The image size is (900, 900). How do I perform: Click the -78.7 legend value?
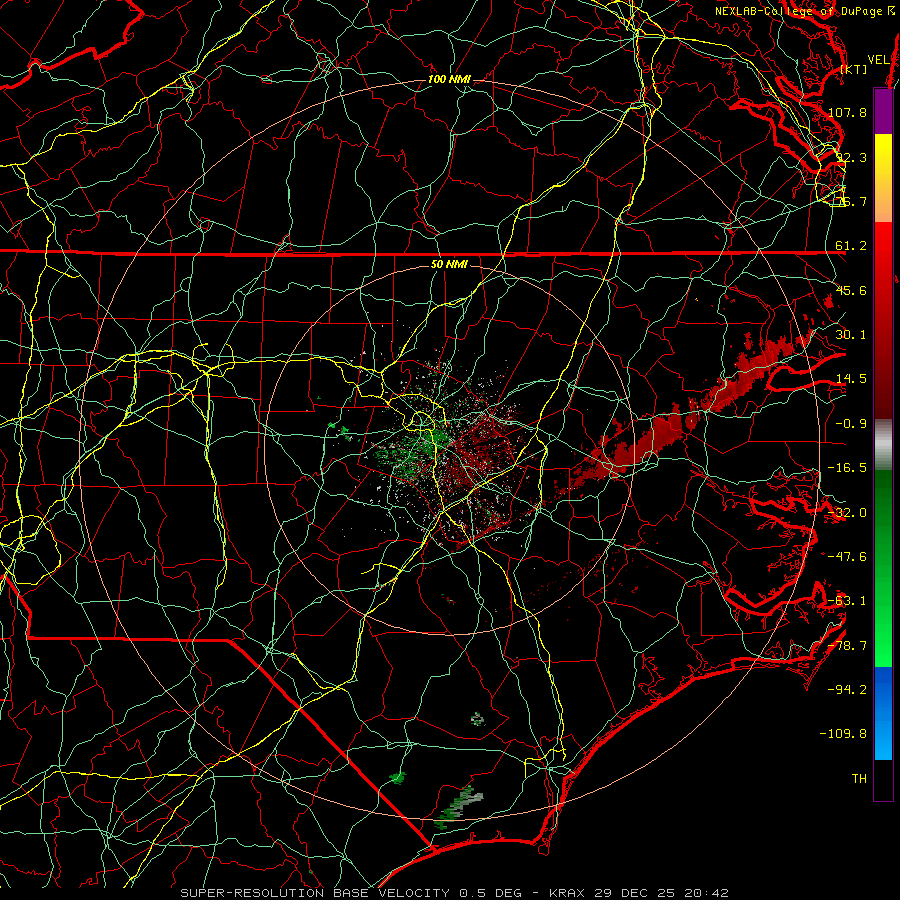click(847, 646)
